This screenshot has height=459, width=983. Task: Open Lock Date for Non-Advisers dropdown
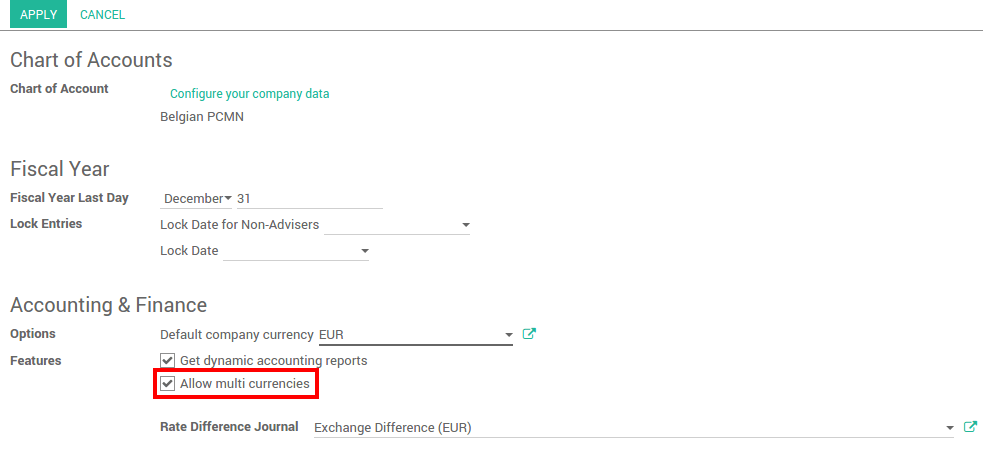click(x=466, y=225)
